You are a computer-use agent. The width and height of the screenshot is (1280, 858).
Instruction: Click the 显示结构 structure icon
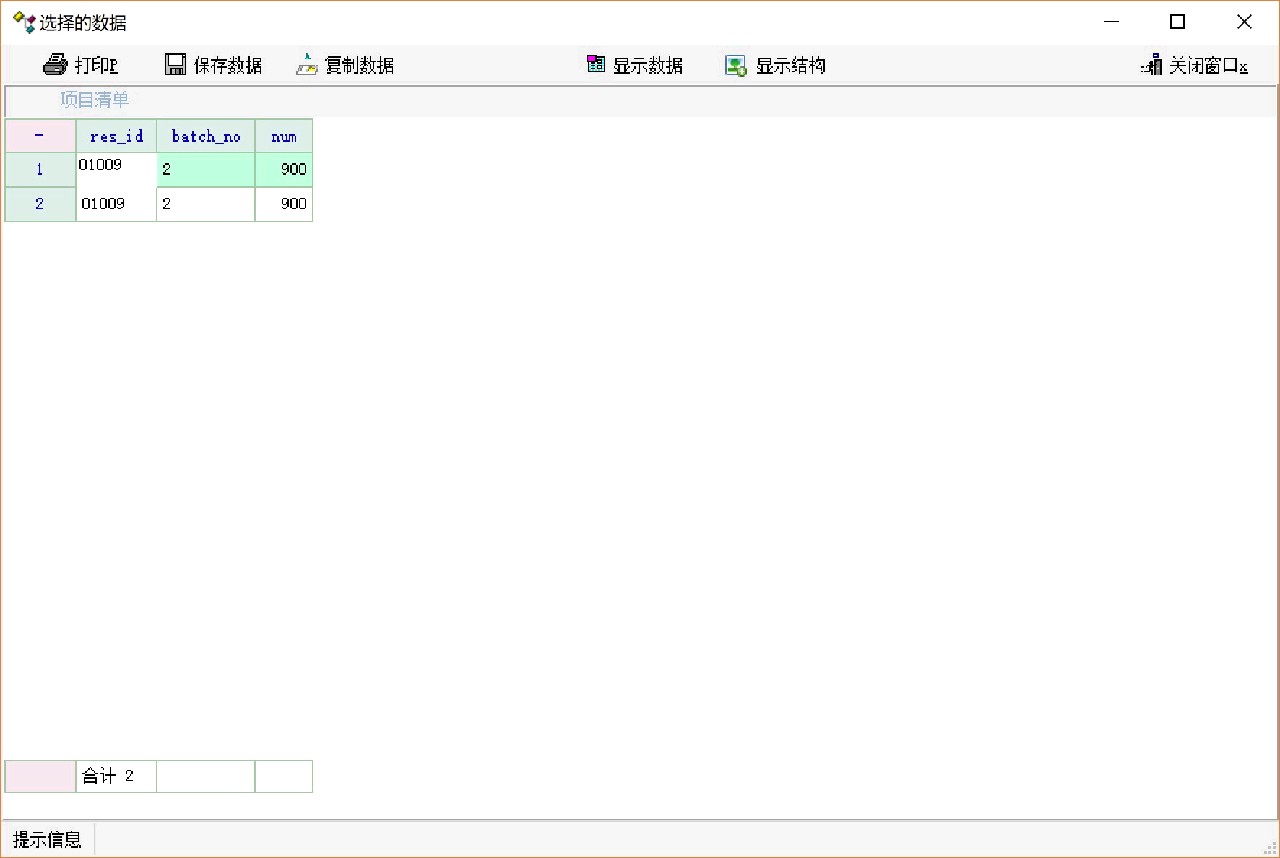click(x=736, y=66)
